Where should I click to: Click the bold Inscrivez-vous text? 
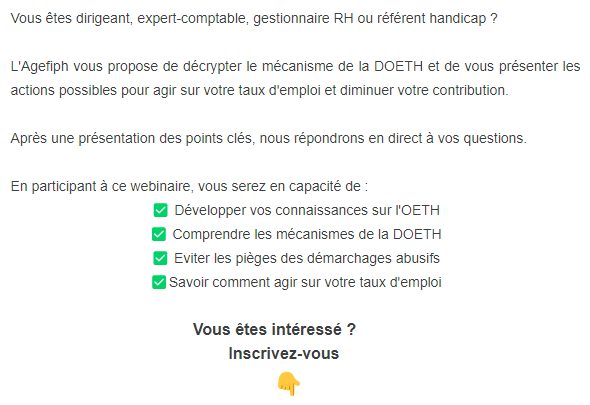click(284, 354)
